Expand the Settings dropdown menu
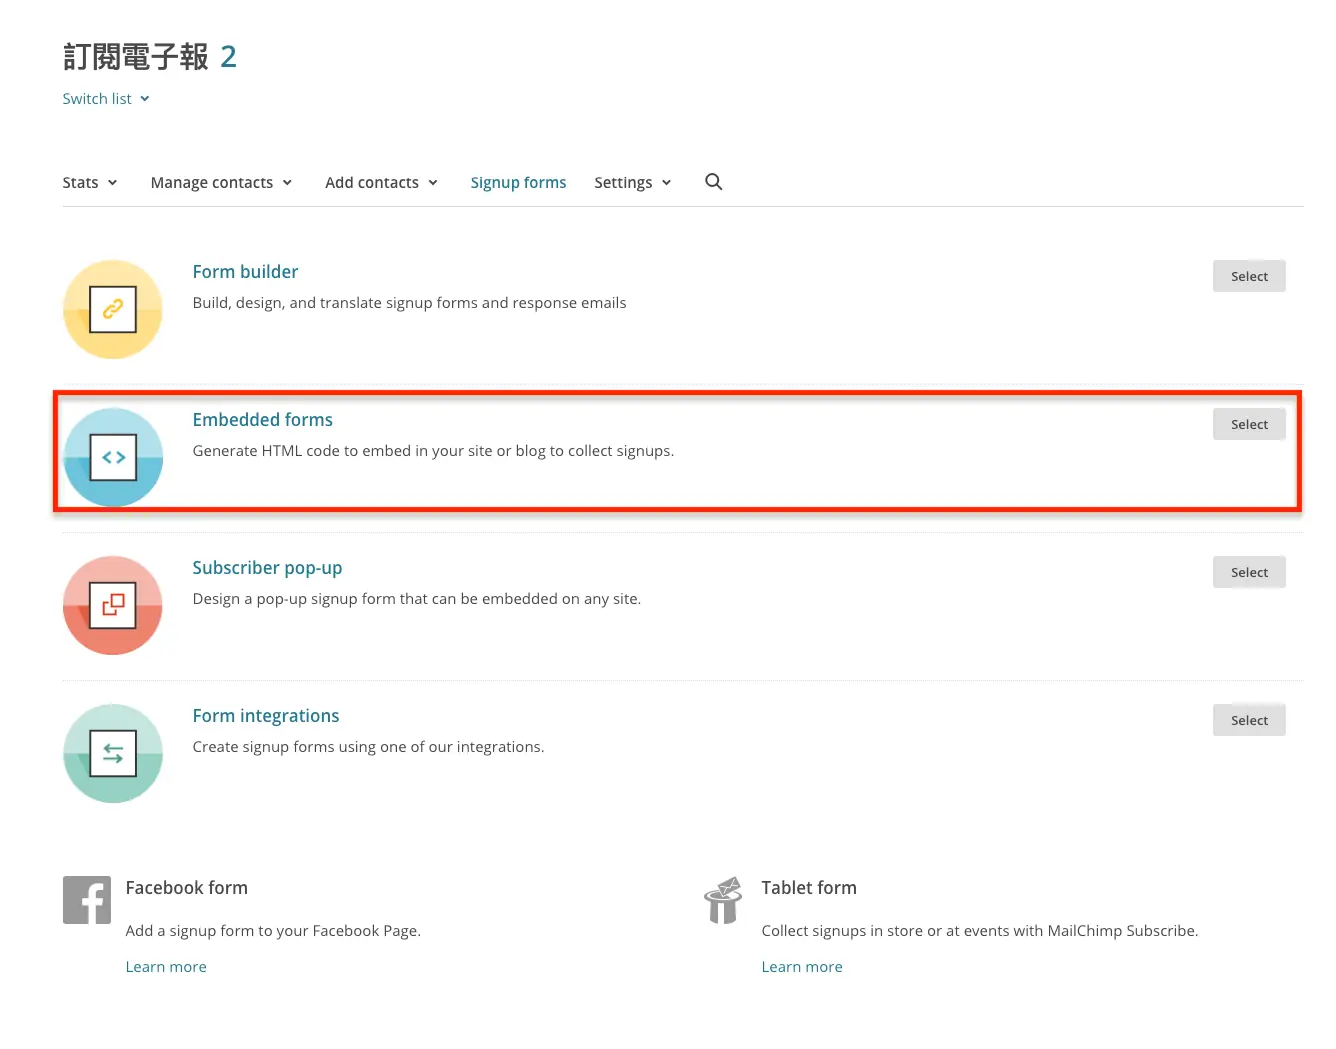Viewport: 1336px width, 1049px height. (x=632, y=182)
